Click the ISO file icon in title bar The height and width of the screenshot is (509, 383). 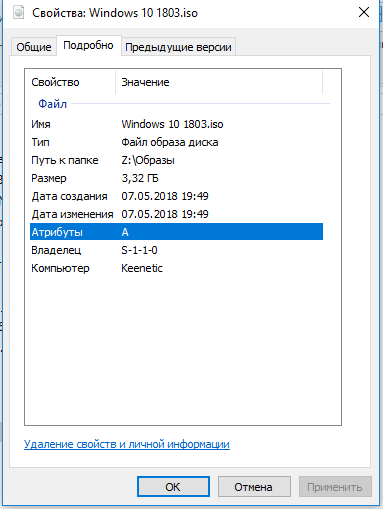18,13
